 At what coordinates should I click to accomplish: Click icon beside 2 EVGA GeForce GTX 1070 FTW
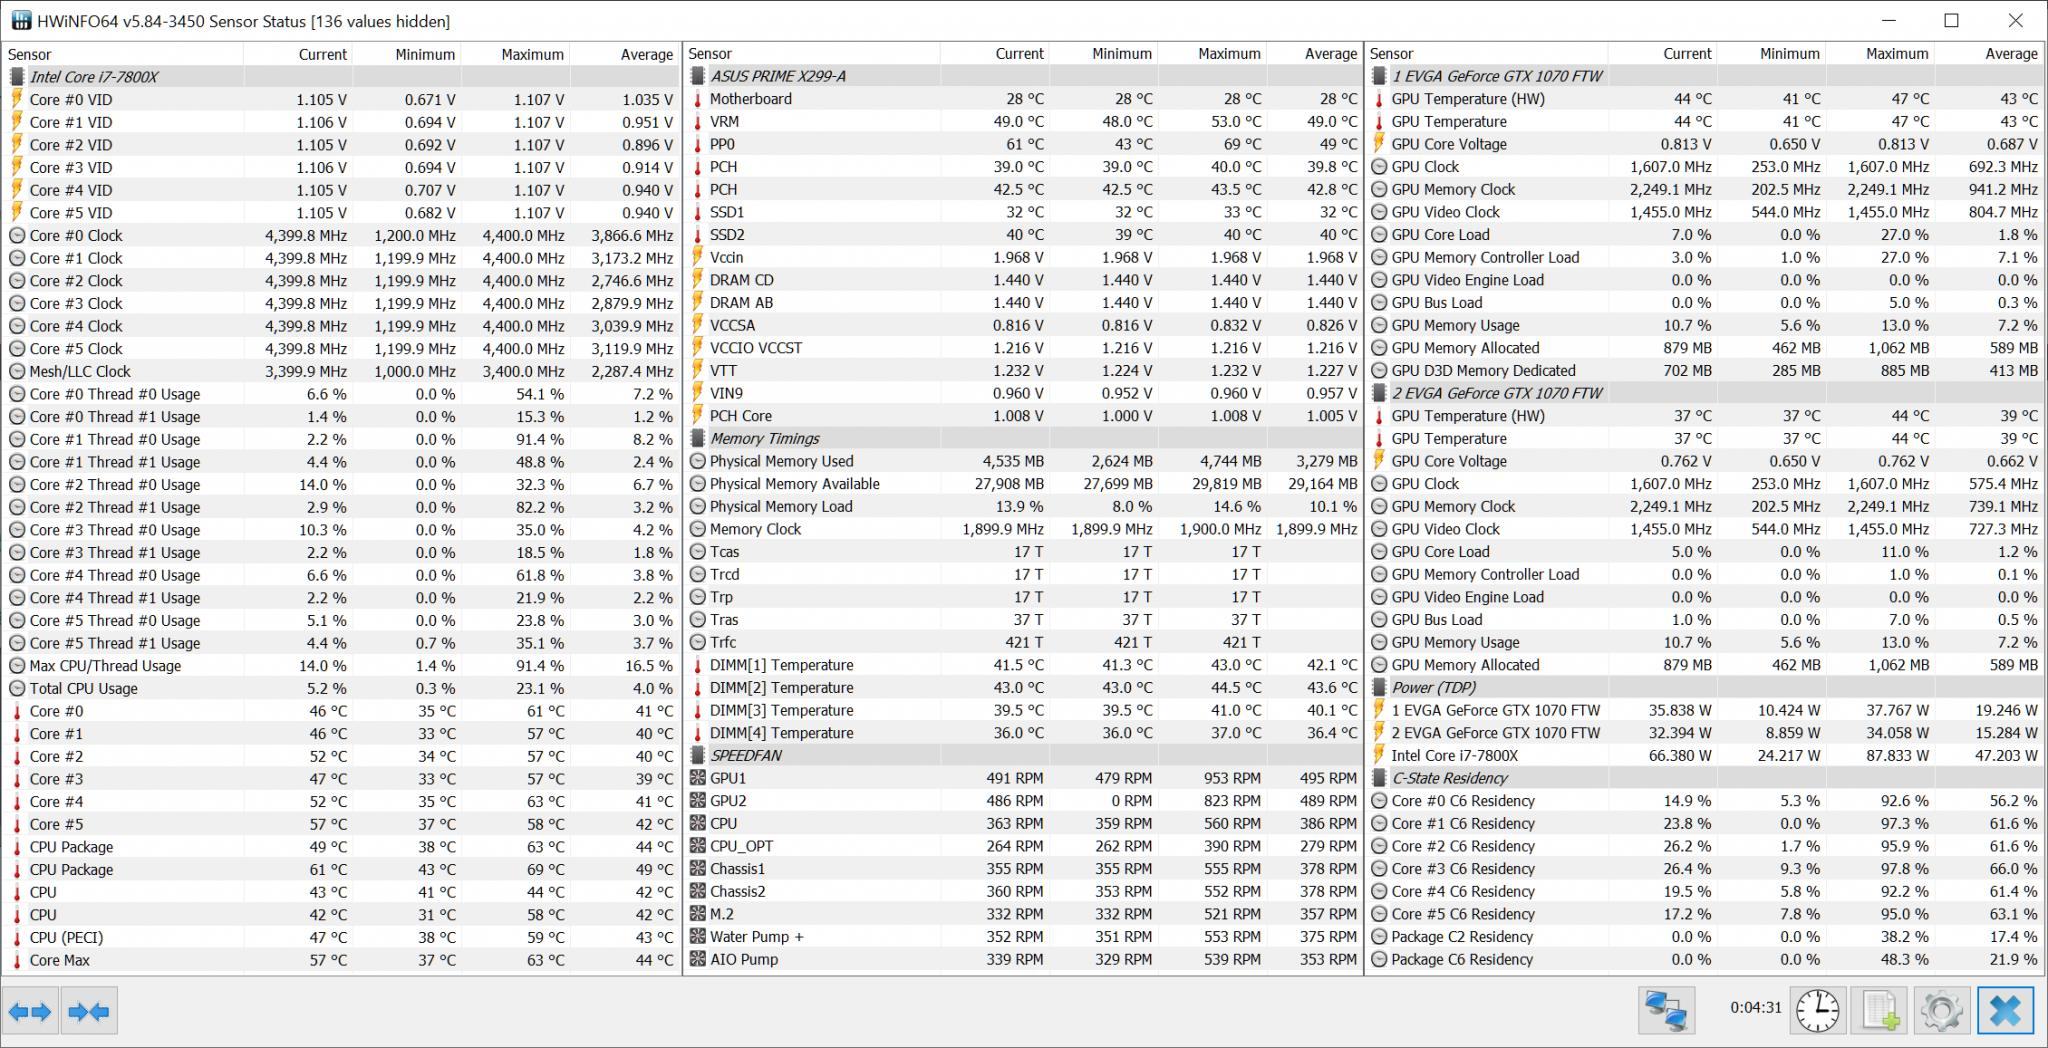[x=1379, y=393]
